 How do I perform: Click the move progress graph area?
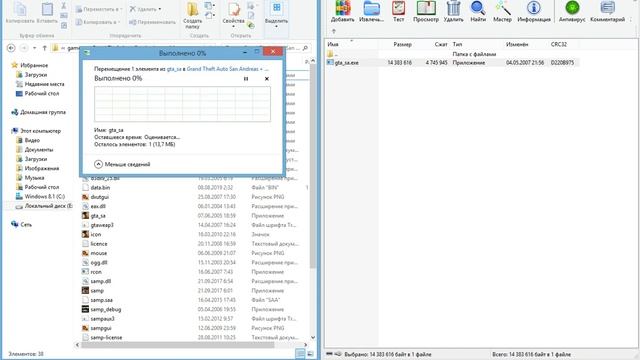182,104
